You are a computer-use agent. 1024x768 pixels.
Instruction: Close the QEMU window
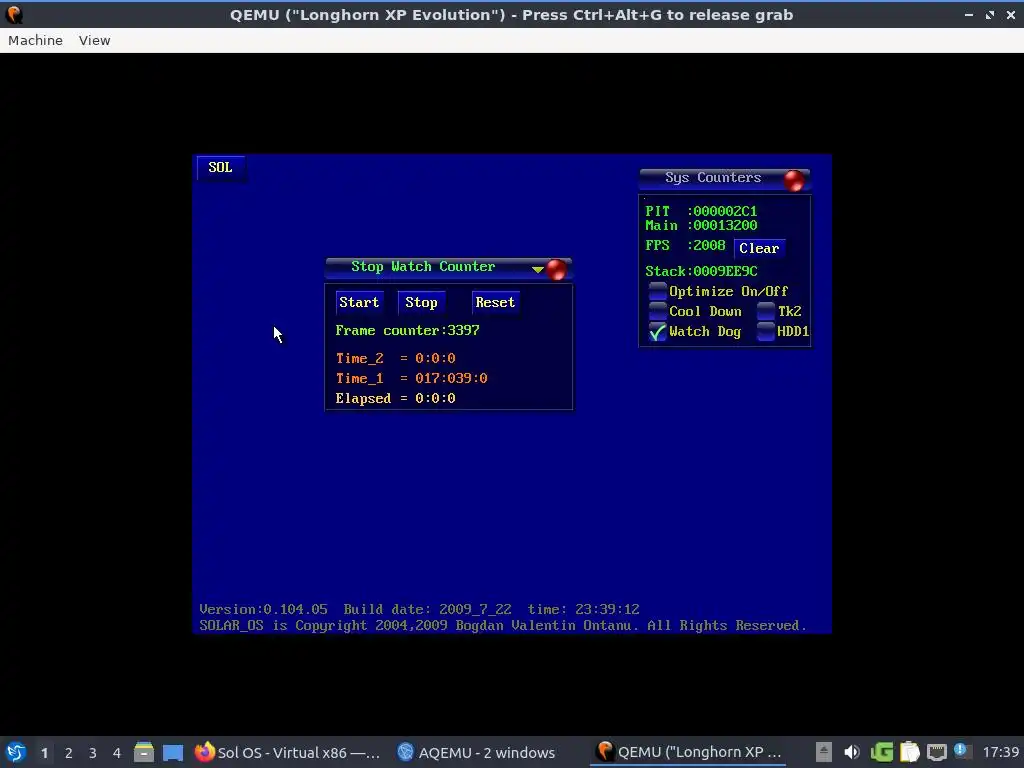(x=1010, y=14)
